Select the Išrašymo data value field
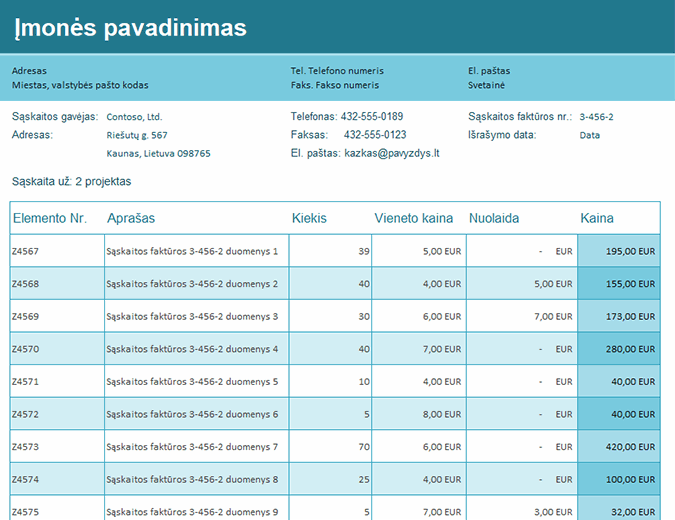Image resolution: width=675 pixels, height=520 pixels. (590, 135)
